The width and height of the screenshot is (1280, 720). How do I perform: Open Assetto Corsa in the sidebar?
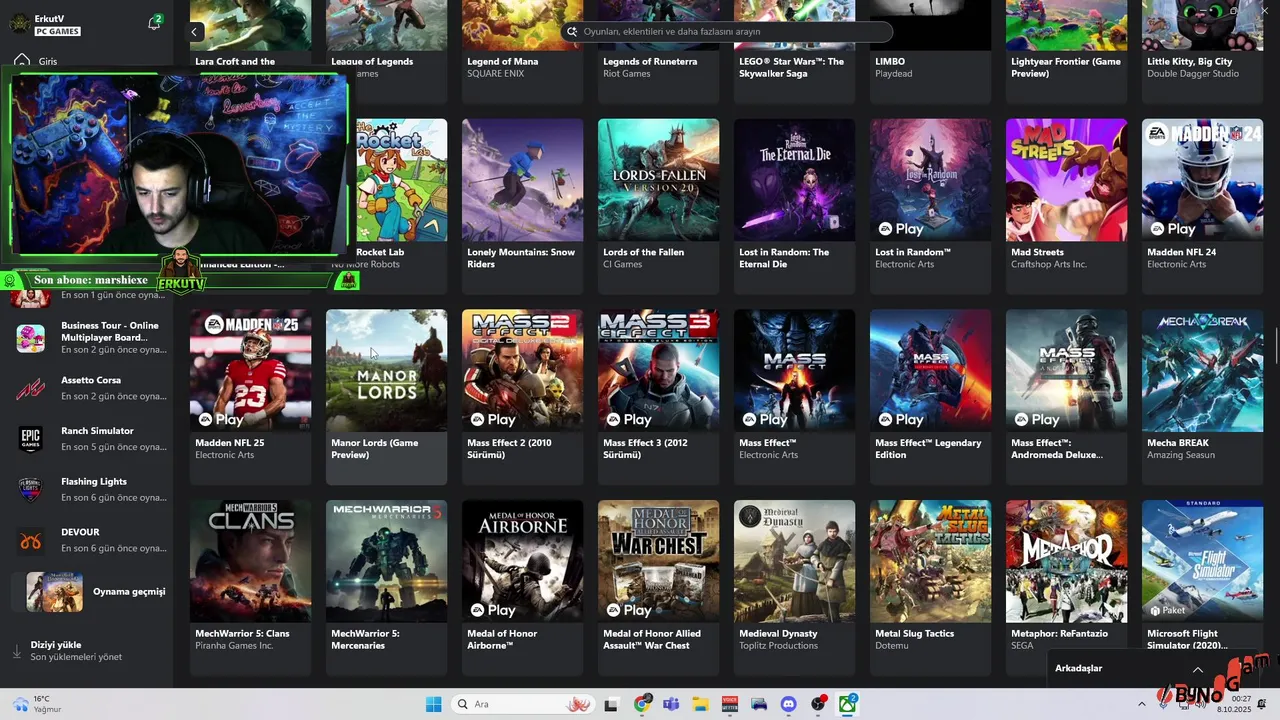tap(92, 388)
